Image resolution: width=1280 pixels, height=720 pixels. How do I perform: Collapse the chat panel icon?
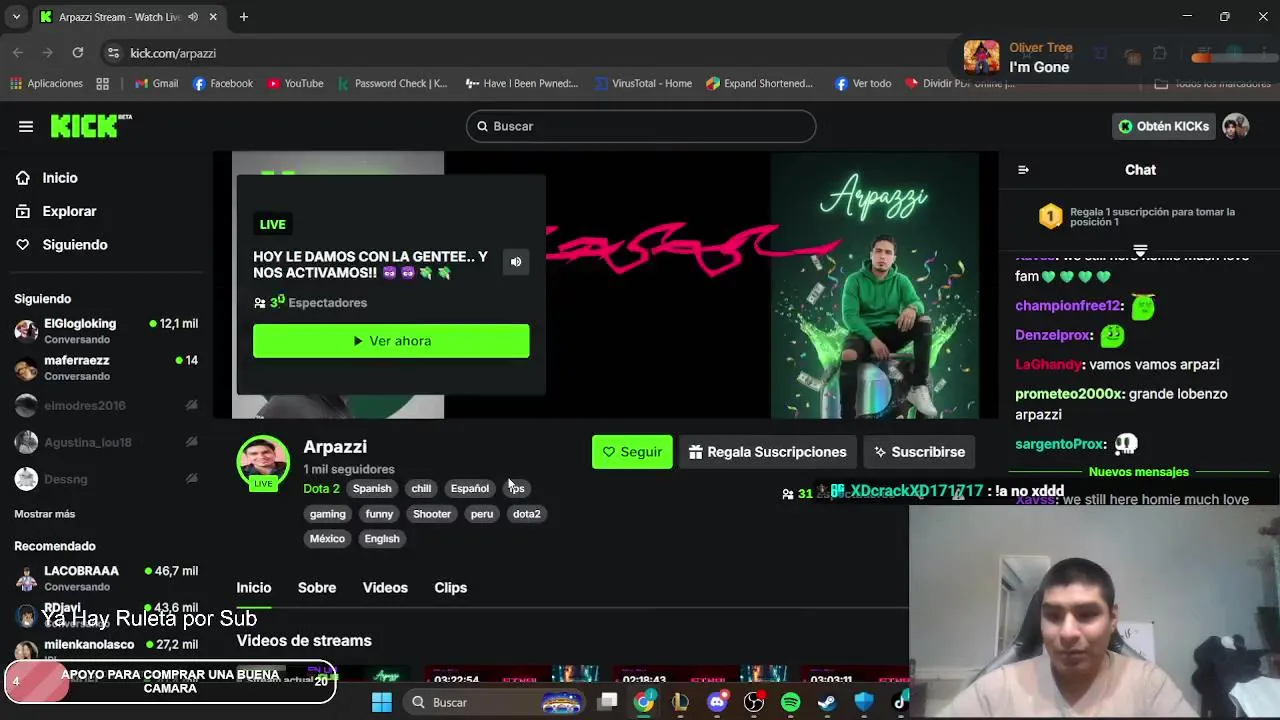1023,170
